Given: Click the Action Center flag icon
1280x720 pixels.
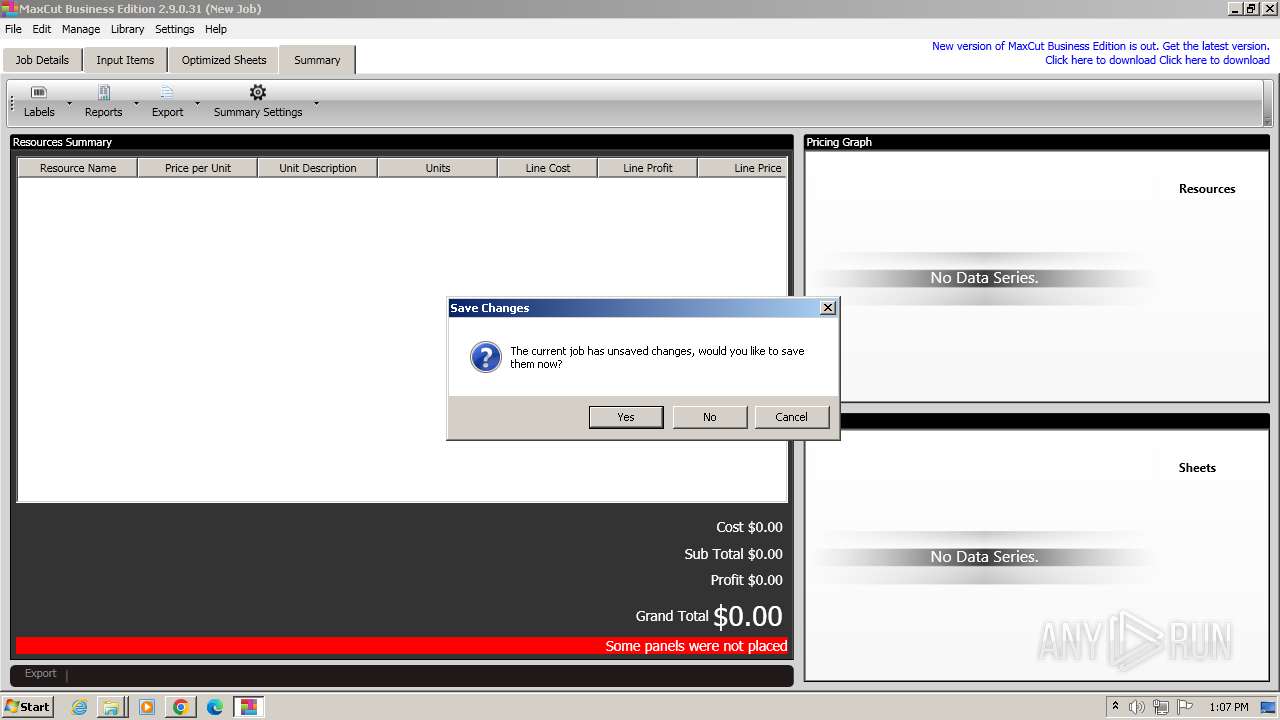Looking at the screenshot, I should pyautogui.click(x=1185, y=707).
